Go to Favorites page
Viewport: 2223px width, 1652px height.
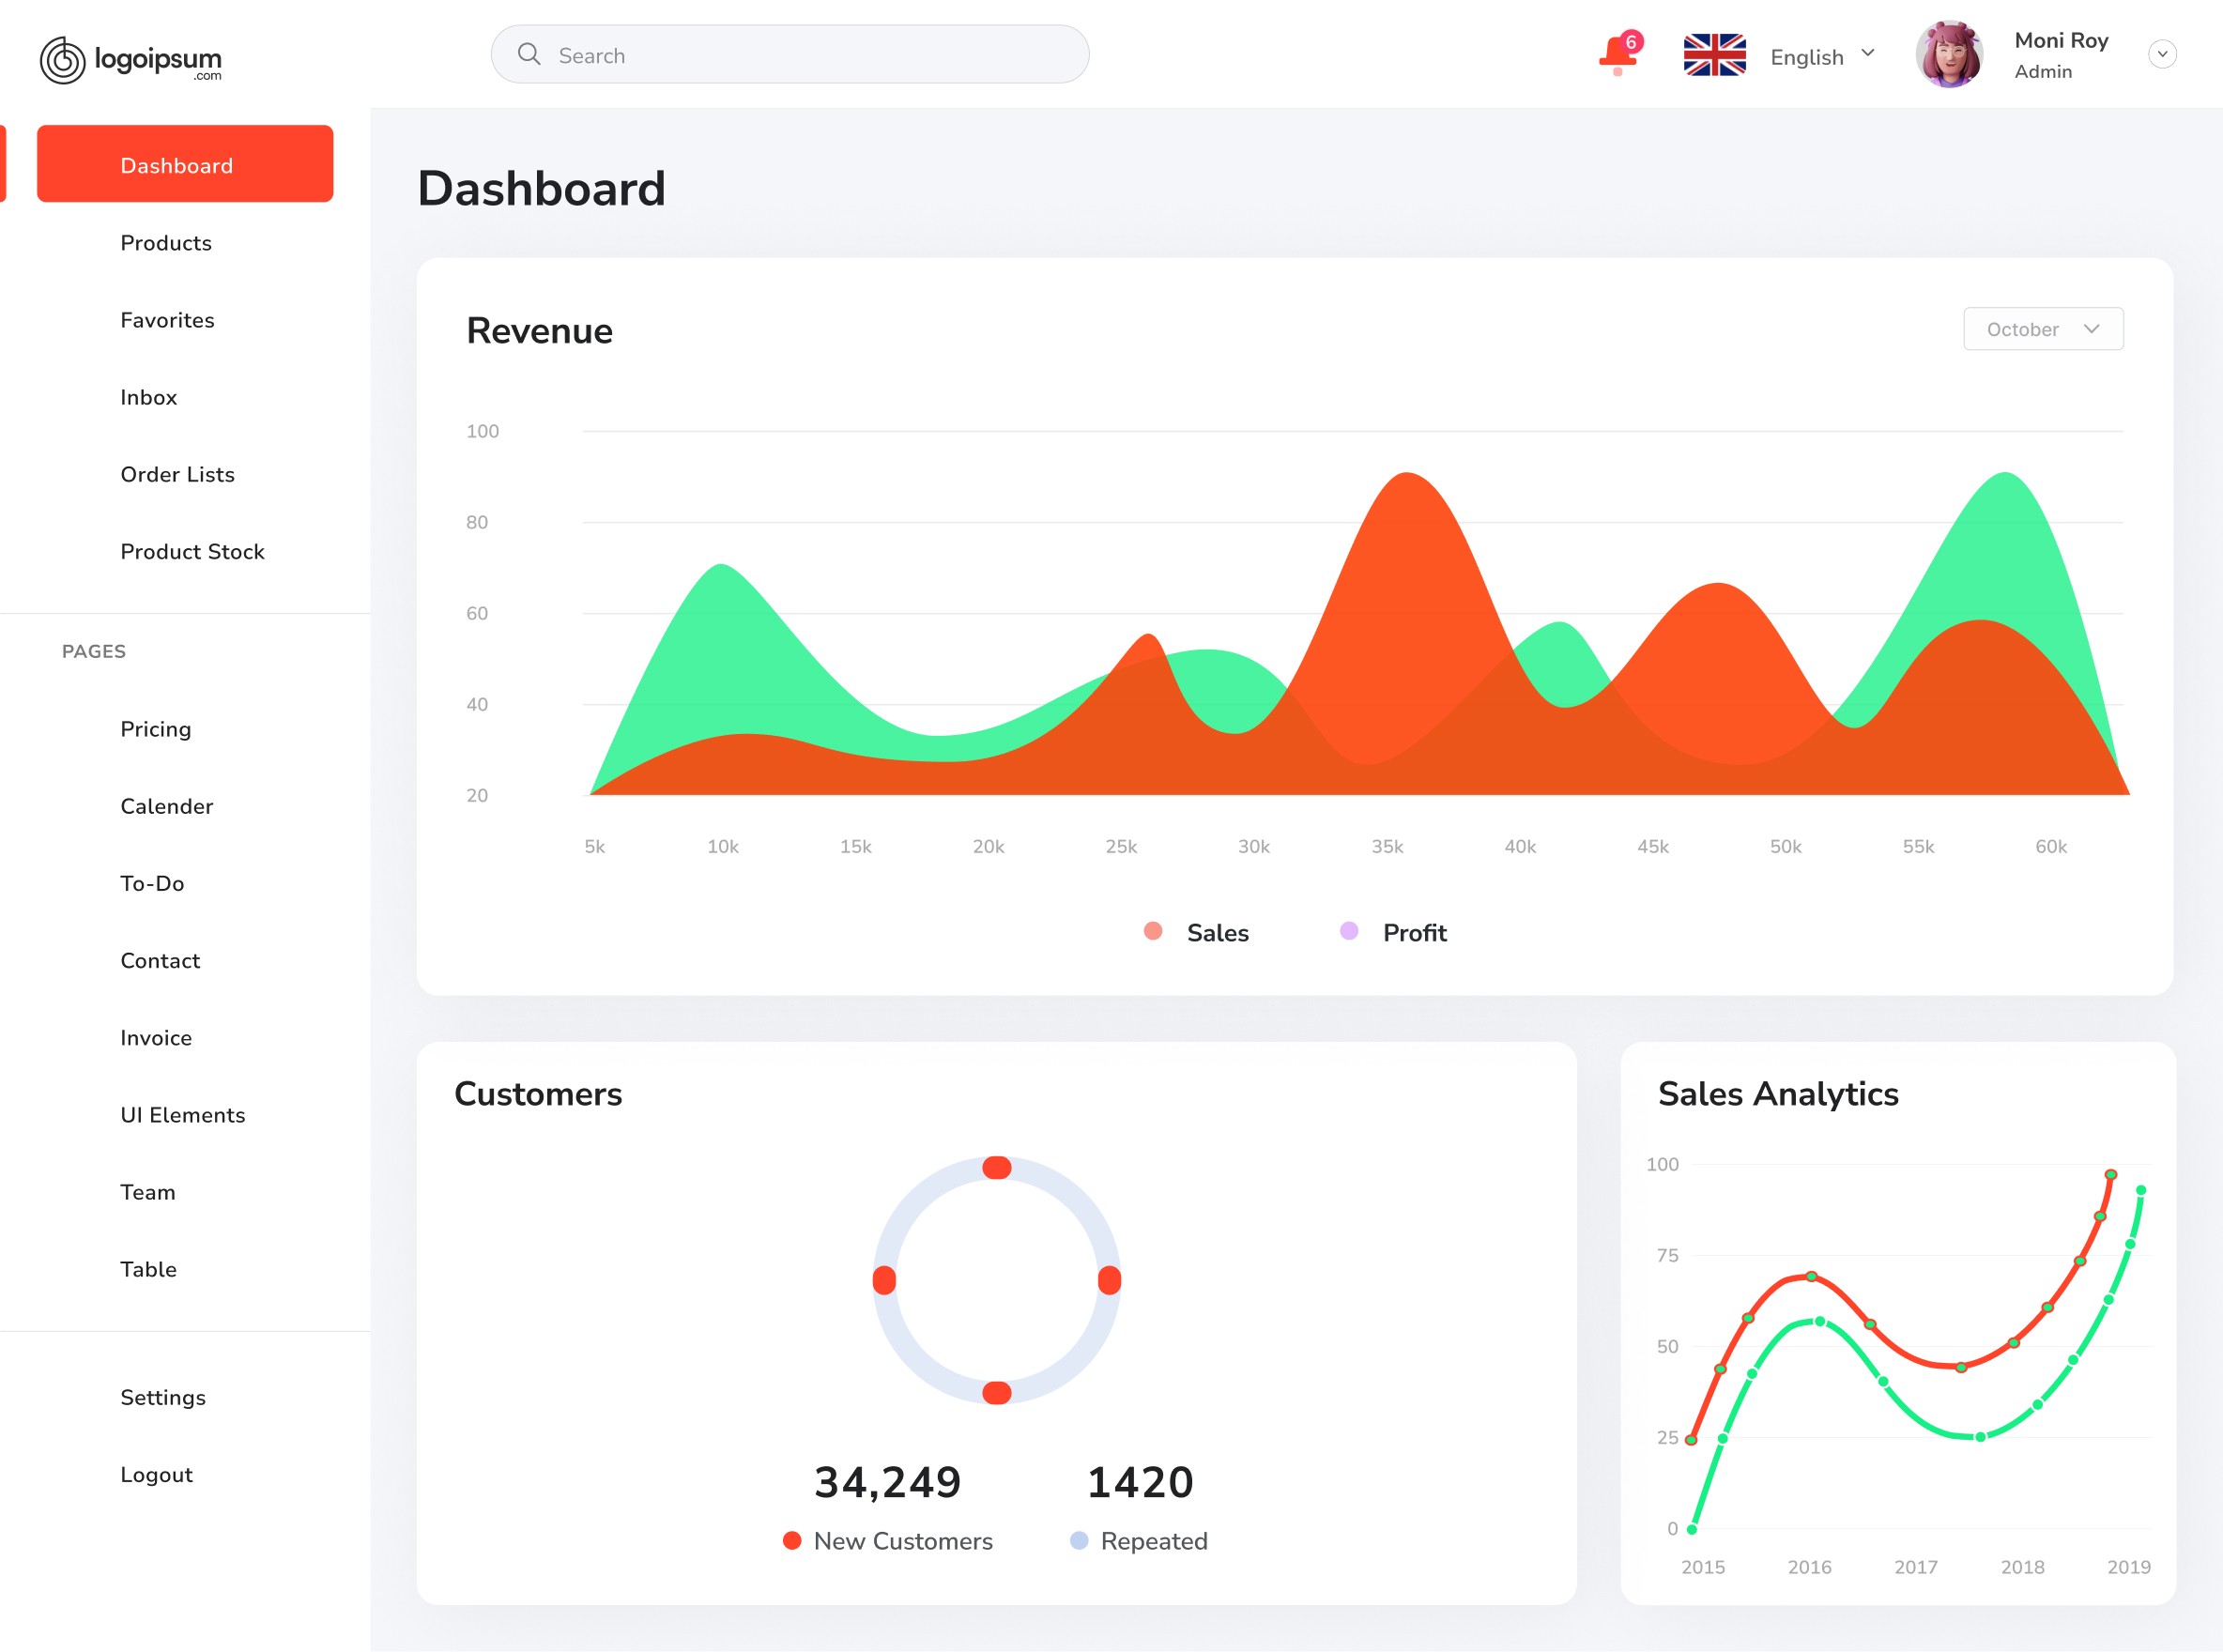[167, 320]
